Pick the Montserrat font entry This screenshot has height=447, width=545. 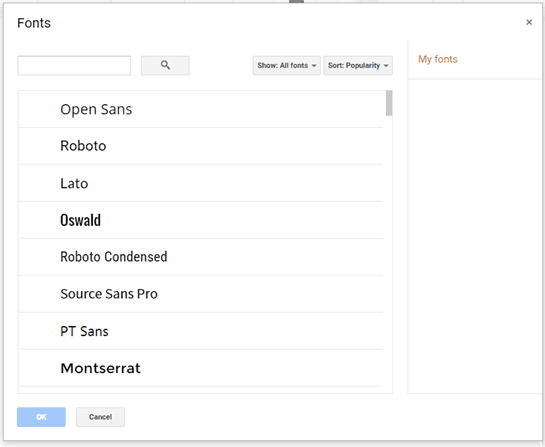[201, 368]
